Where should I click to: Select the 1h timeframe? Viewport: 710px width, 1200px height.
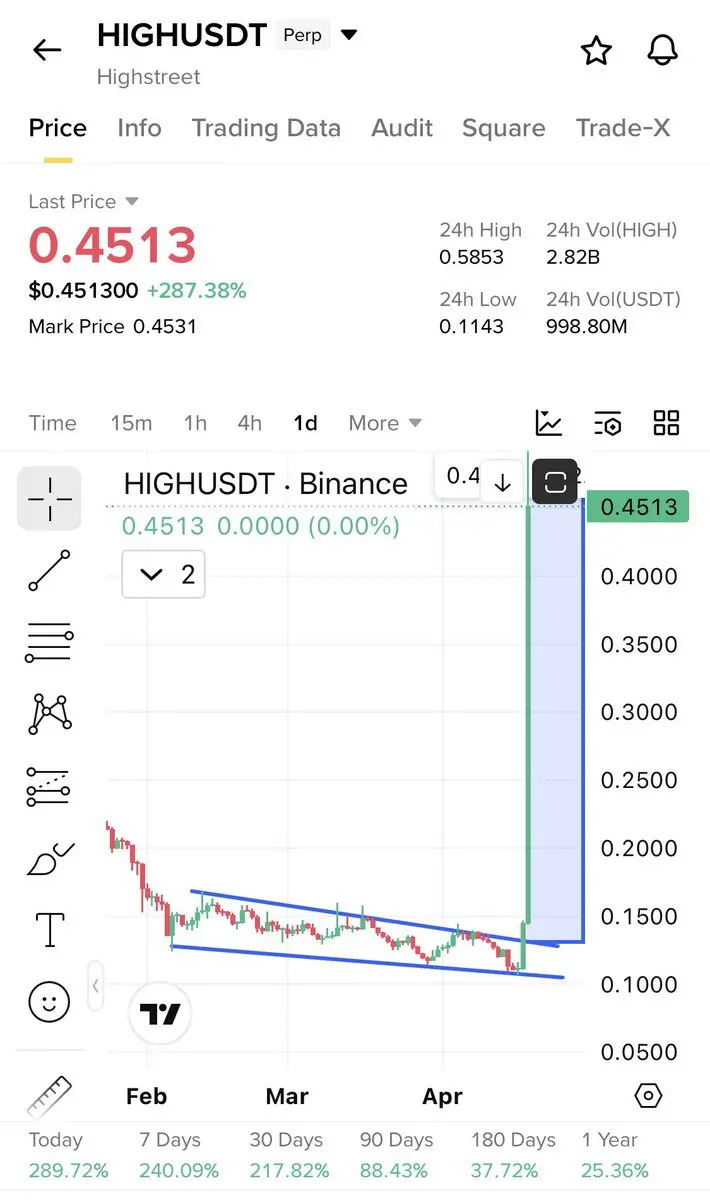(x=195, y=423)
